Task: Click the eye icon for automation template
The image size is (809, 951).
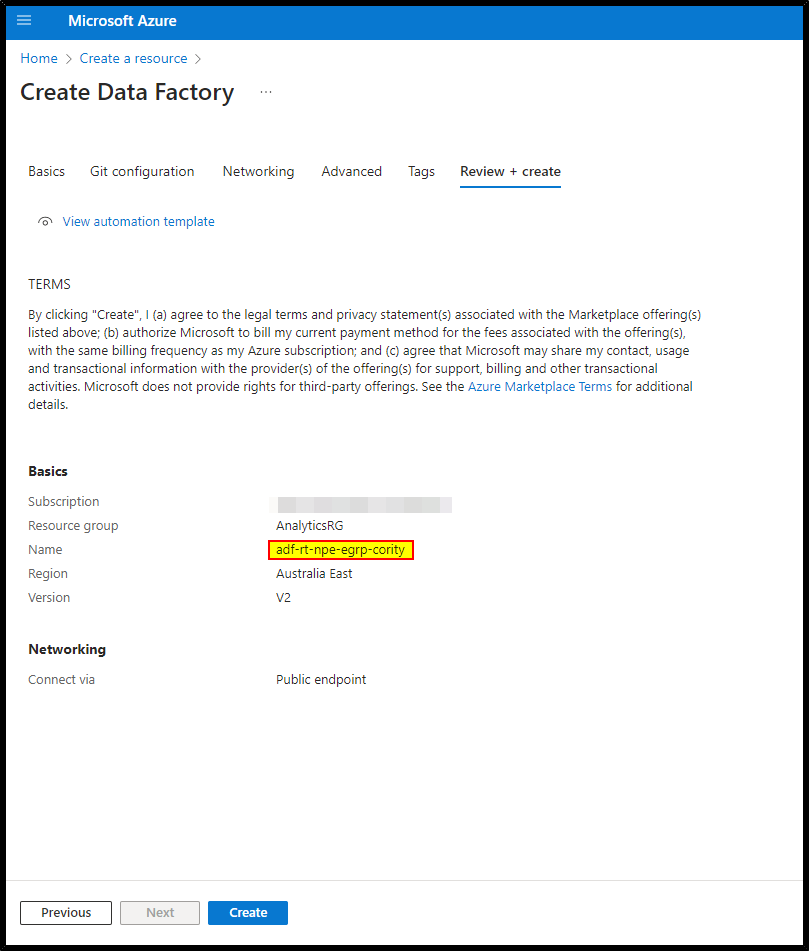Action: 45,221
